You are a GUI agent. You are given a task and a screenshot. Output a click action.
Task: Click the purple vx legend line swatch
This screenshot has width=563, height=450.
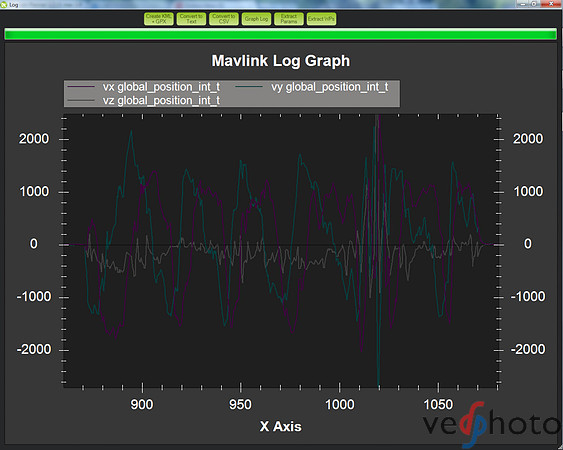point(81,87)
